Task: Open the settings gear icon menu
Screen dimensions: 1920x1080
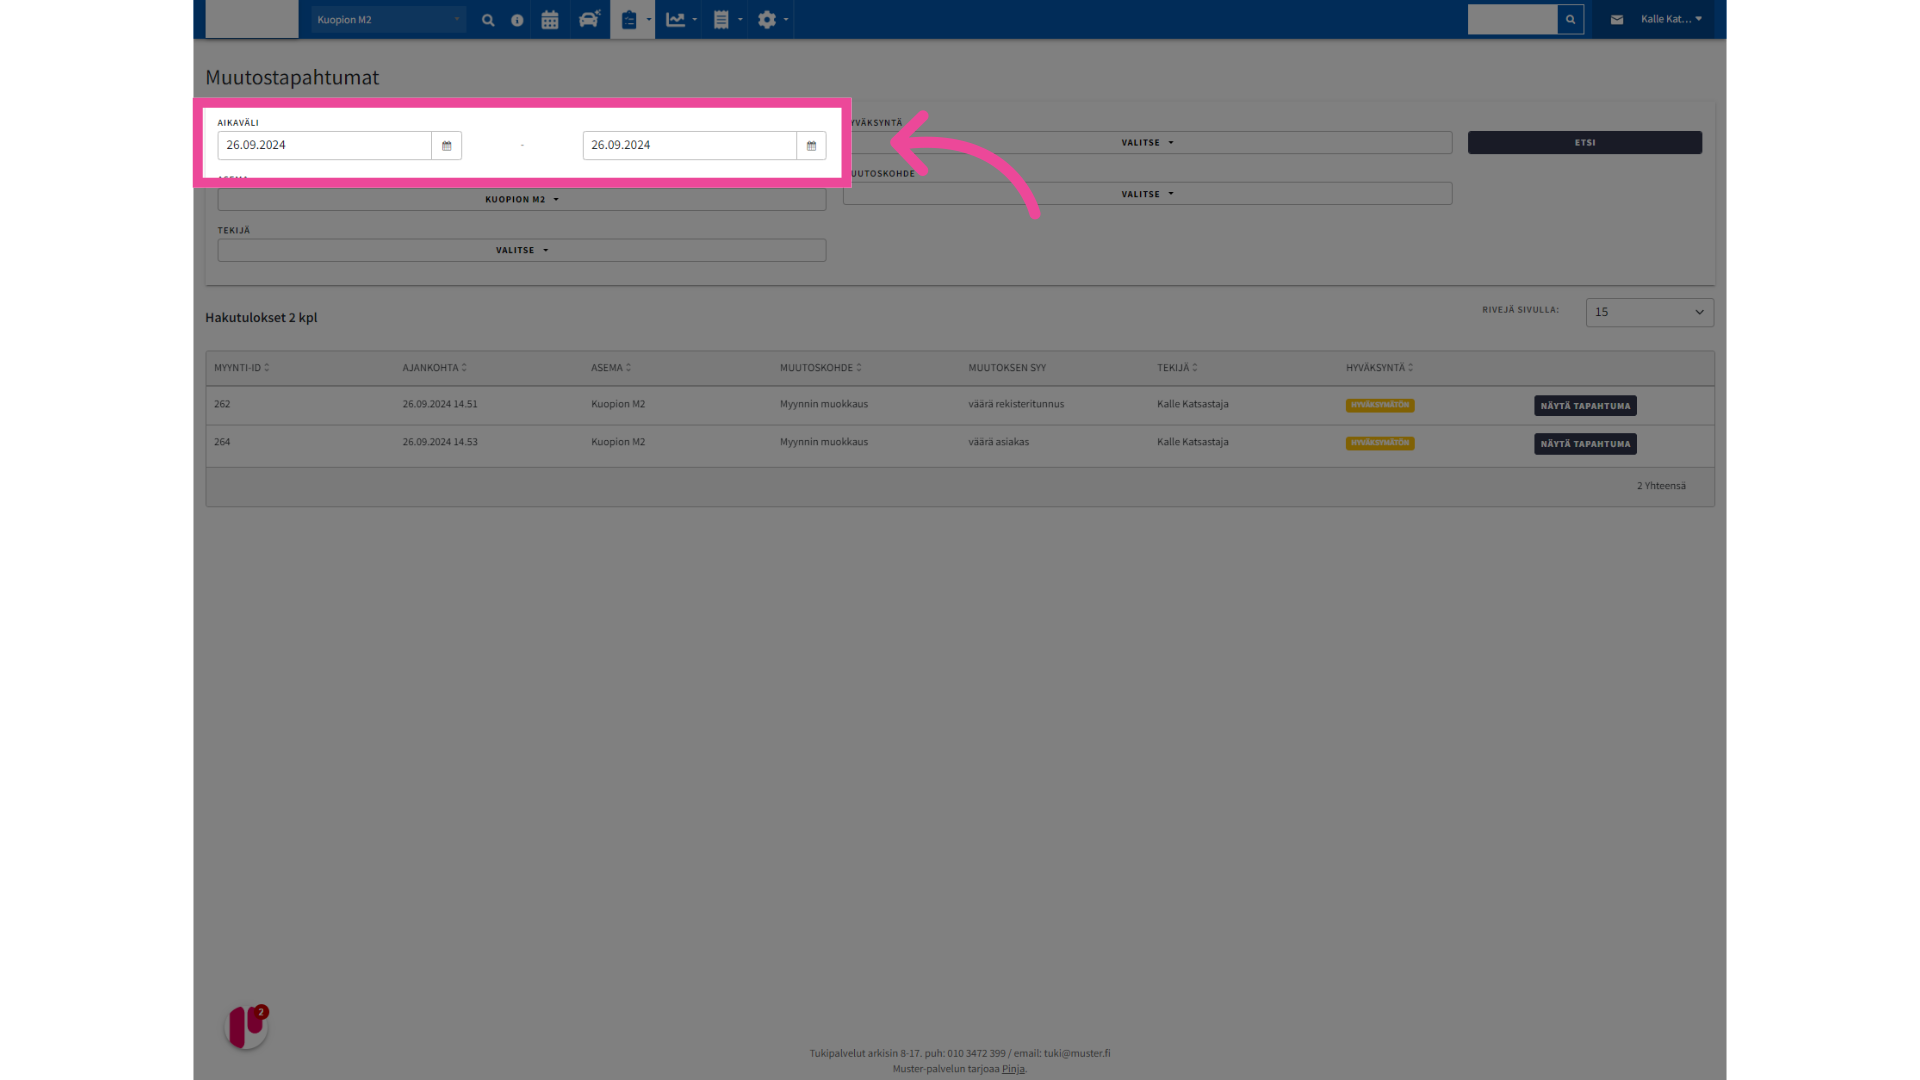Action: point(767,18)
